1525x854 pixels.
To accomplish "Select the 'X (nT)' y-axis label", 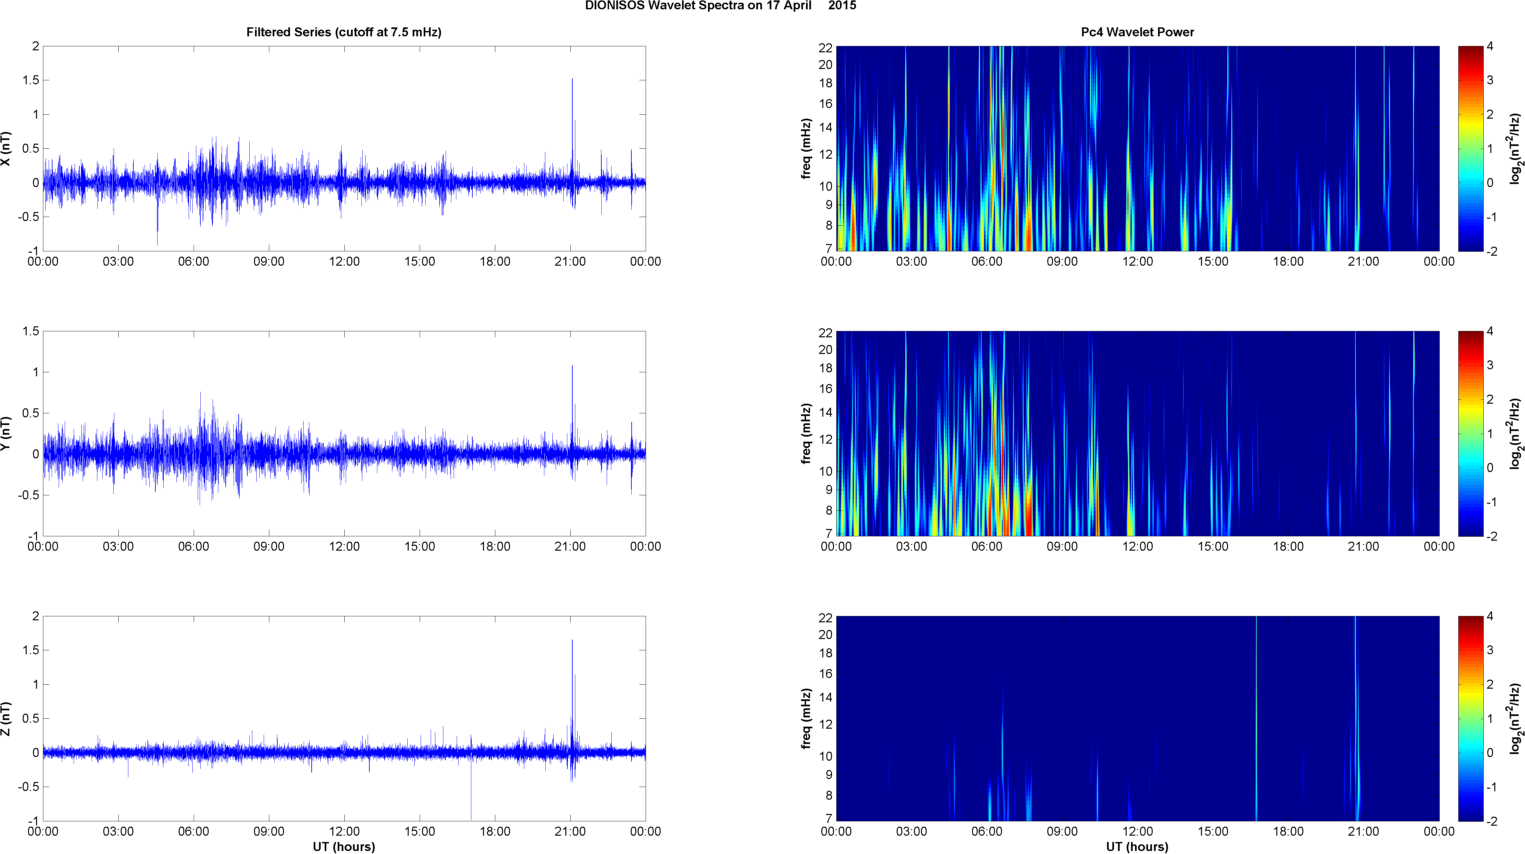I will coord(7,148).
